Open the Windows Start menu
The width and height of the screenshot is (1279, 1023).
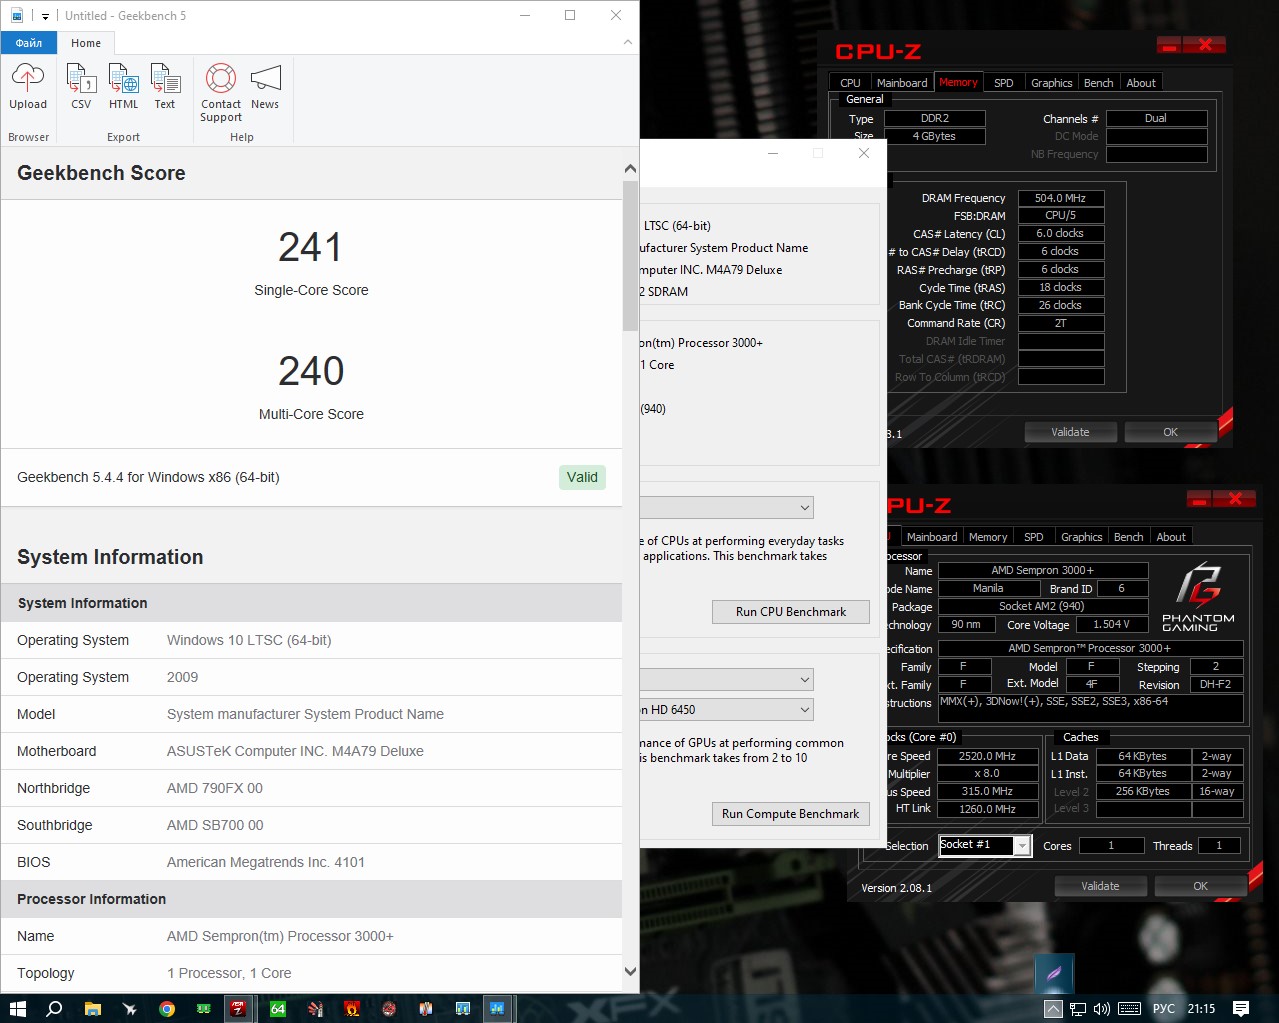pos(17,1008)
